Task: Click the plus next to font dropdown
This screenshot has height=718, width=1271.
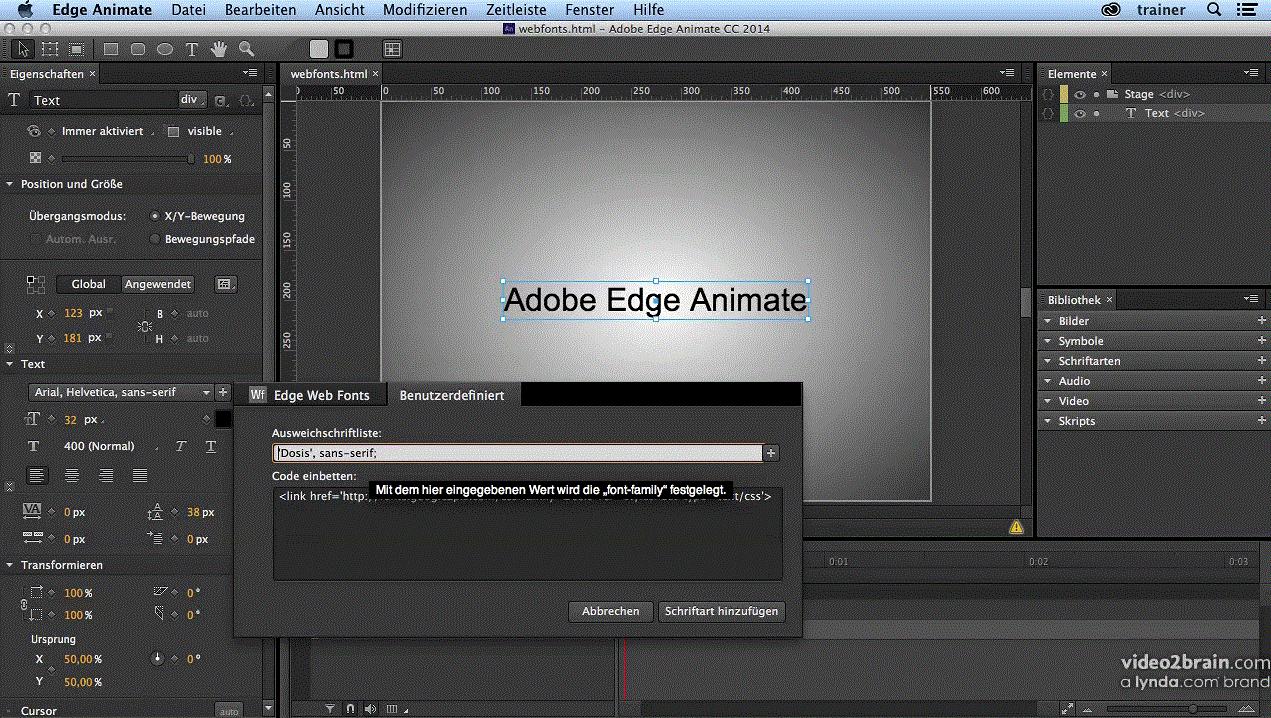Action: [223, 393]
